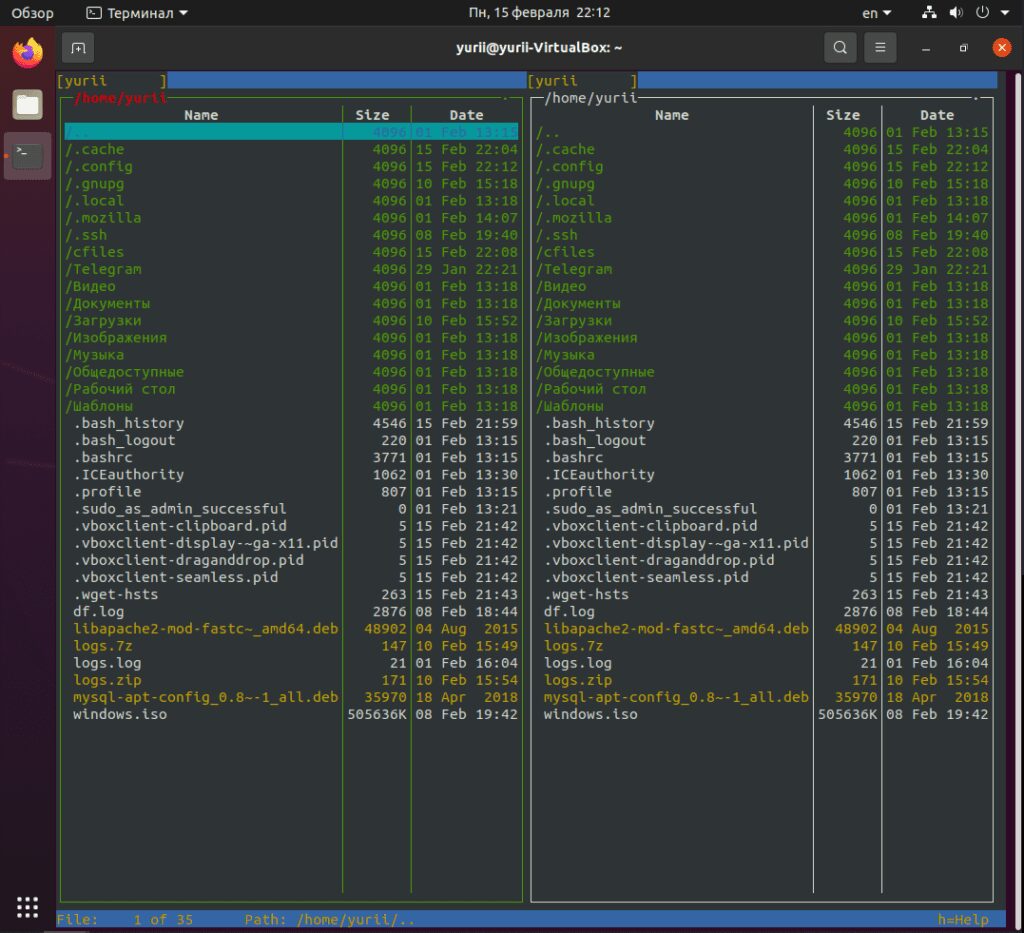Launch Firefox from the dock
The width and height of the screenshot is (1024, 933).
28,53
